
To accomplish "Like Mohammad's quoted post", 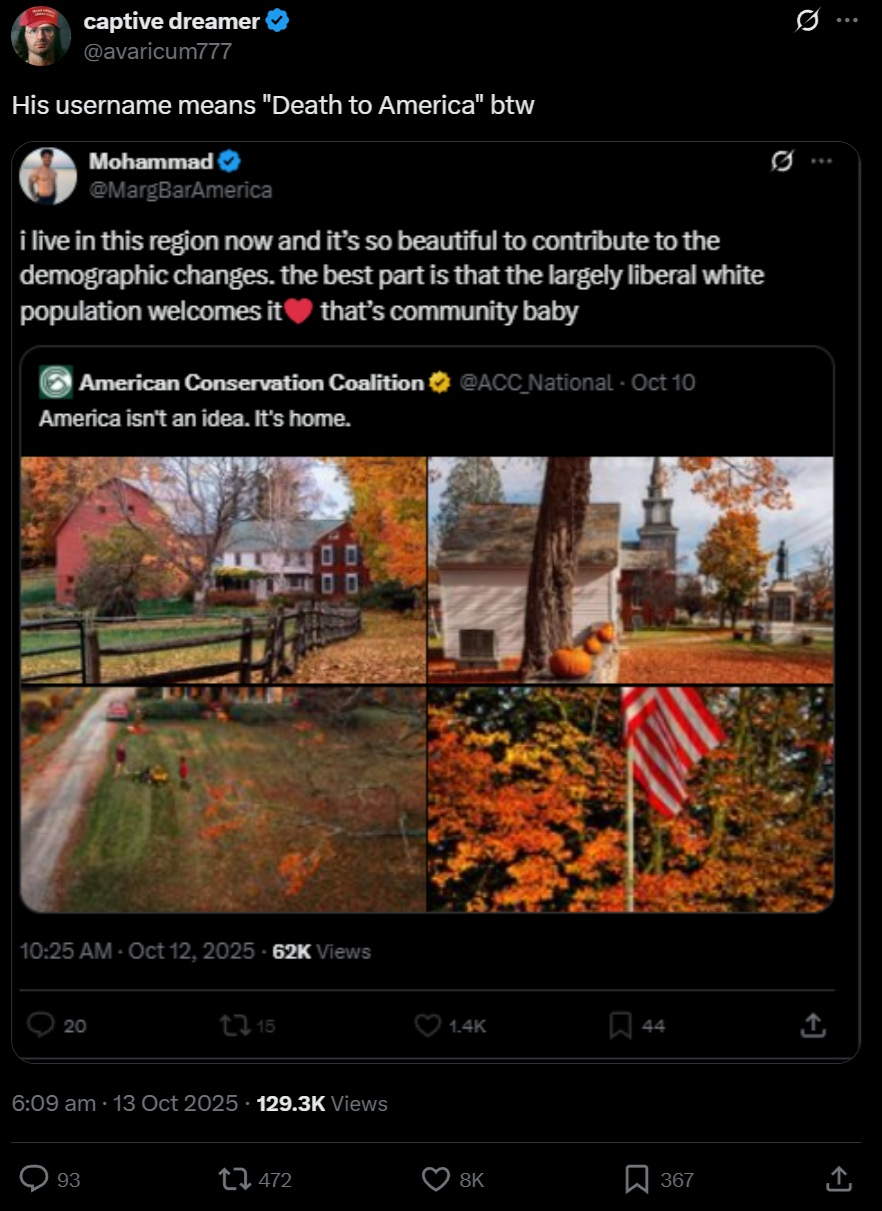I will [x=428, y=1025].
